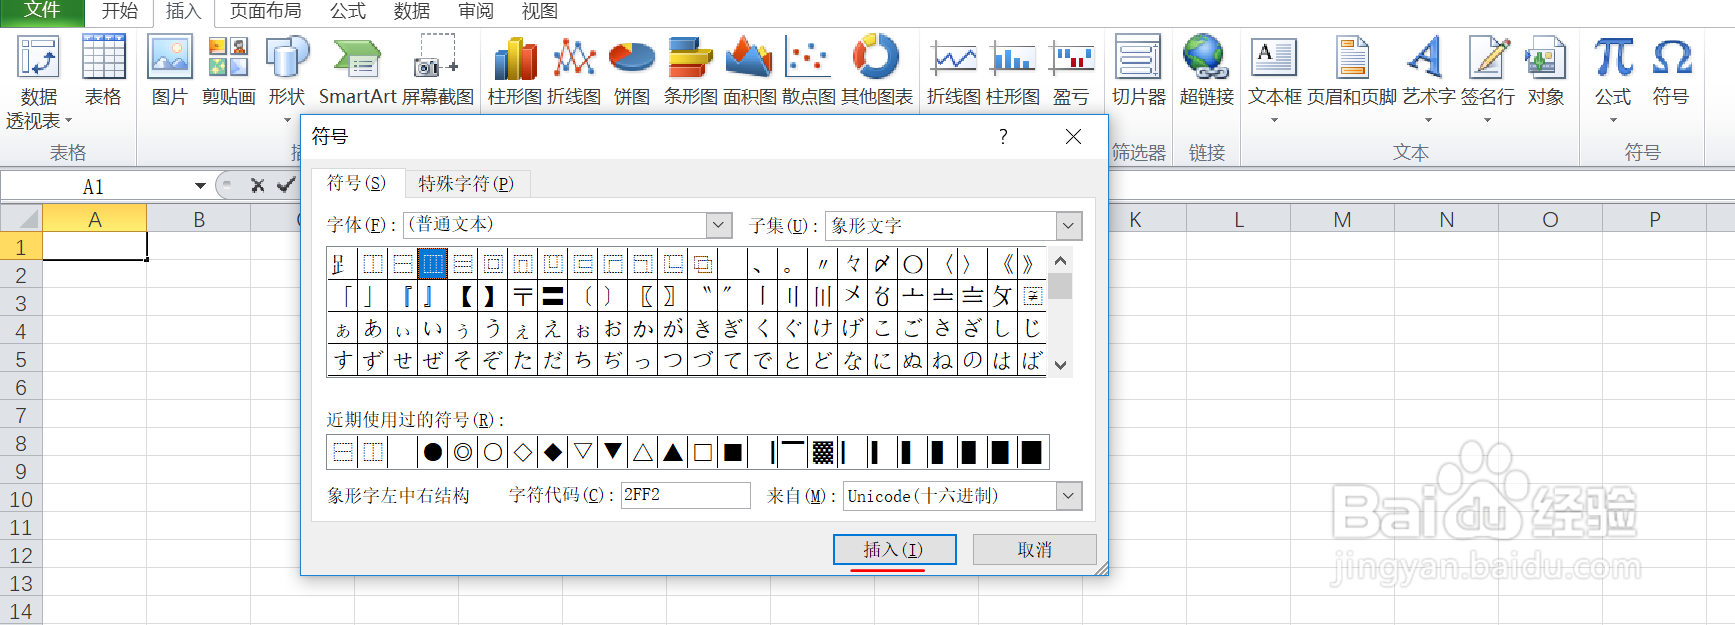
Task: Insert a Slicer
Action: point(1139,70)
